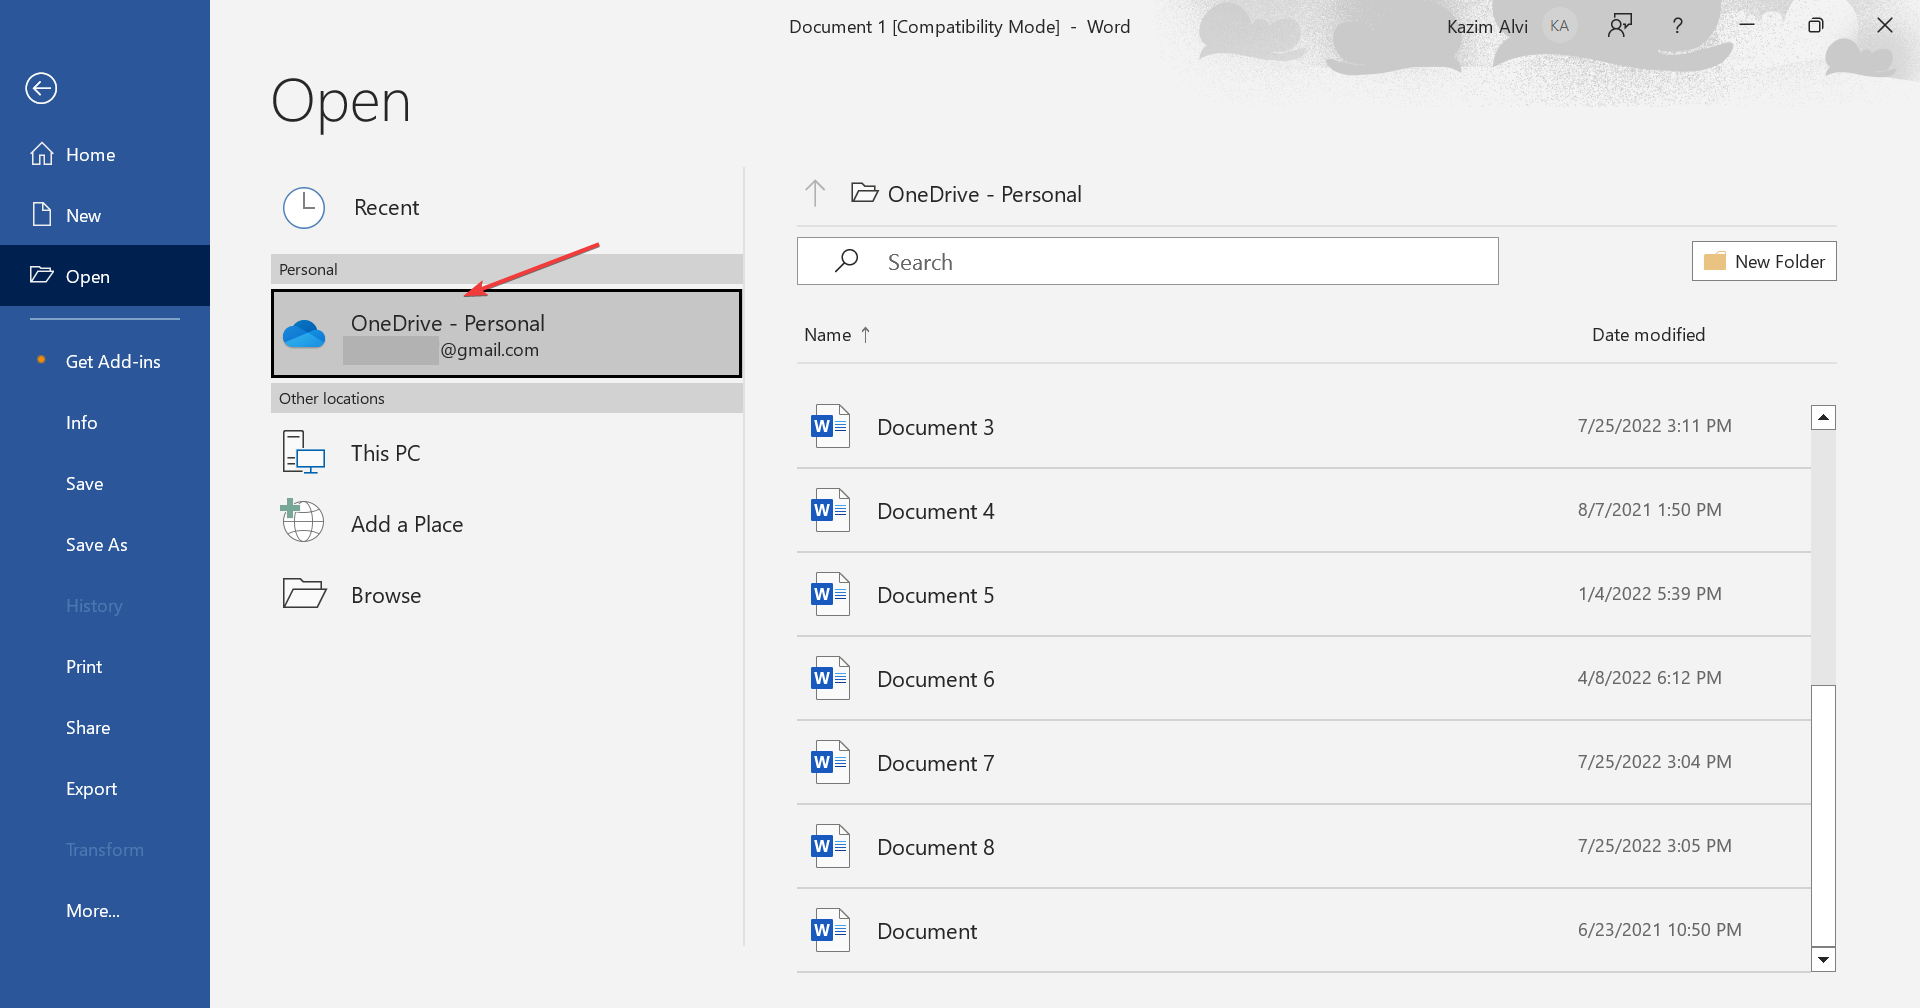Open the Print page
This screenshot has width=1920, height=1008.
coord(105,666)
